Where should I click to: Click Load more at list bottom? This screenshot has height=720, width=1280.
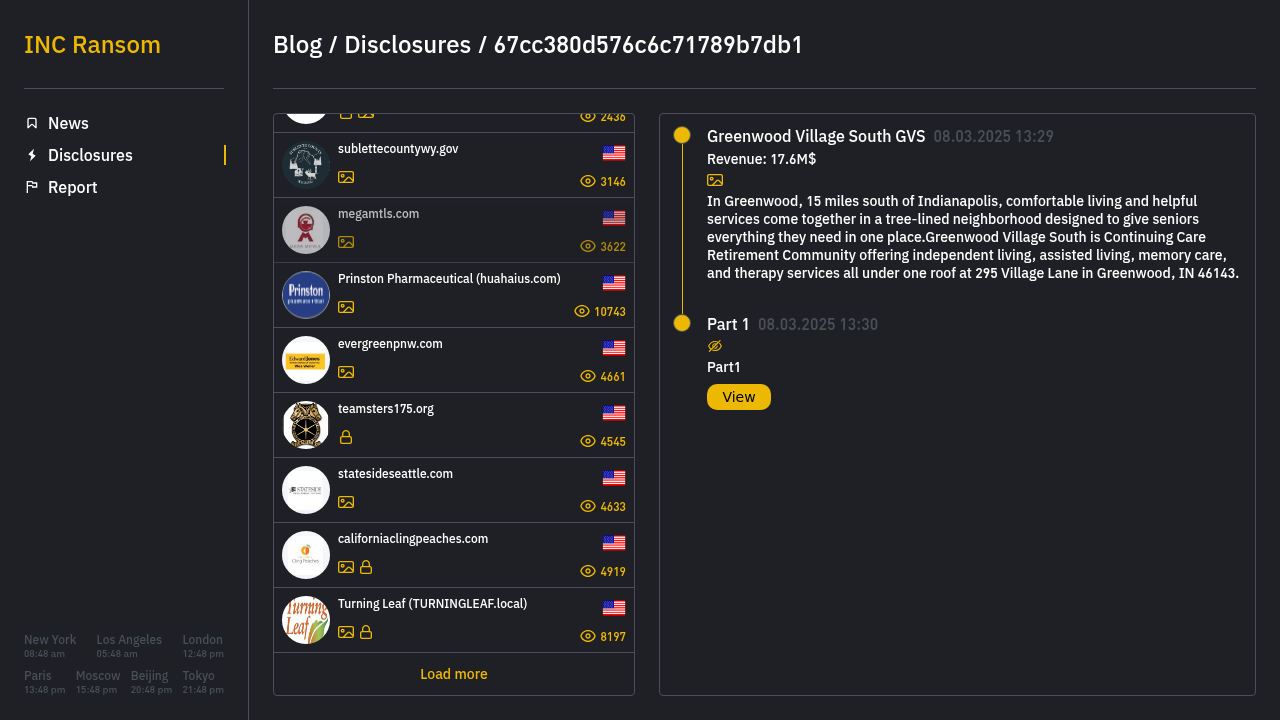pos(454,674)
